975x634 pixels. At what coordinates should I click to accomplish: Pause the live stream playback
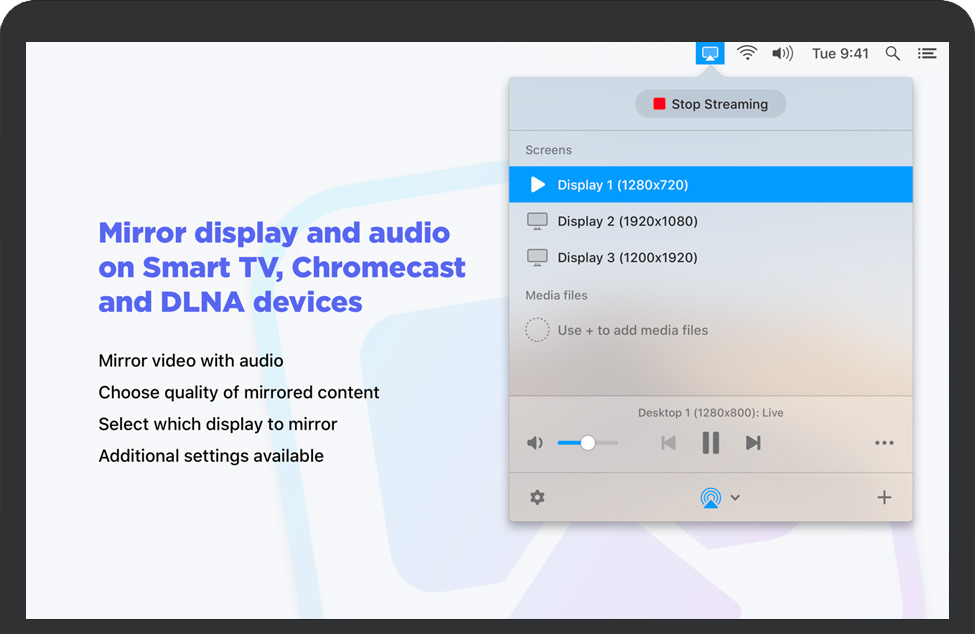pos(711,443)
